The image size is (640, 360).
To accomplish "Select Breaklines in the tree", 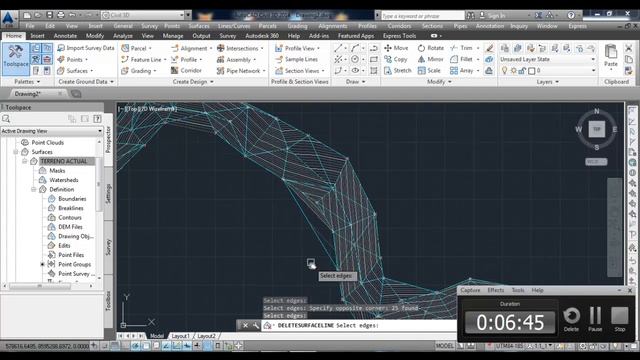I will pyautogui.click(x=71, y=208).
